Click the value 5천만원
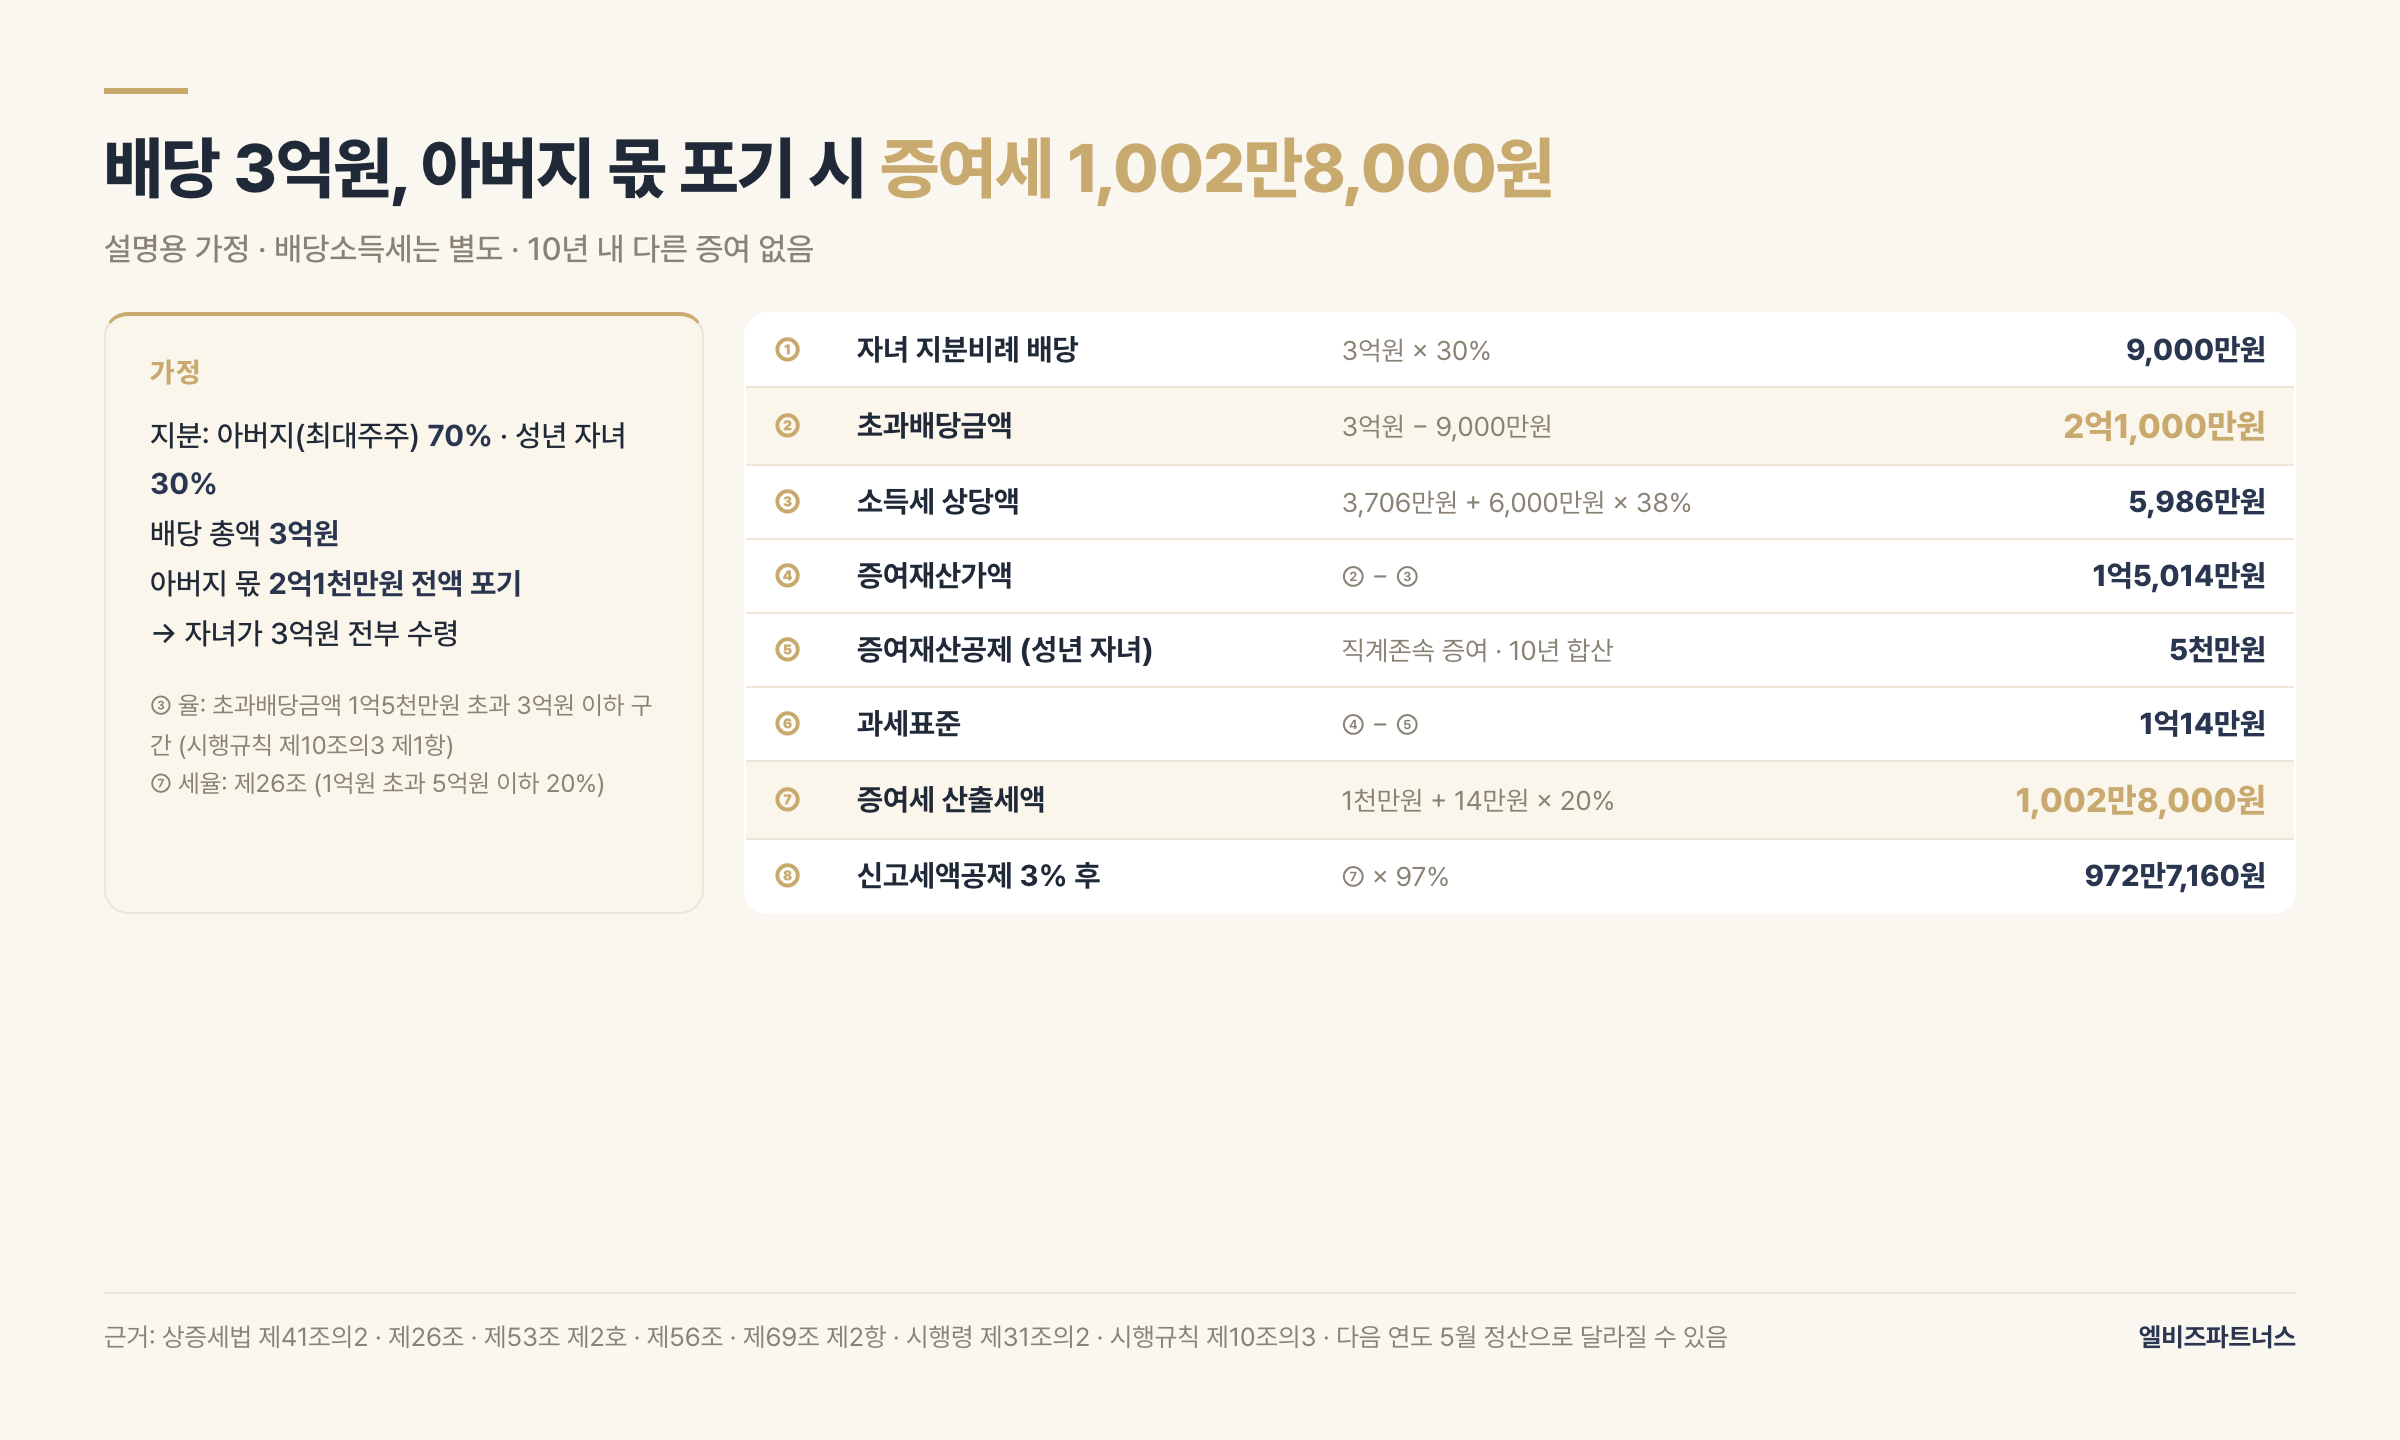This screenshot has width=2400, height=1440. (2217, 650)
